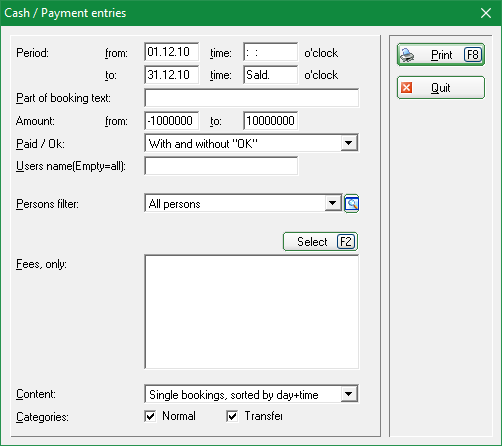Click the Amount from field
Image resolution: width=502 pixels, height=446 pixels.
pos(172,121)
